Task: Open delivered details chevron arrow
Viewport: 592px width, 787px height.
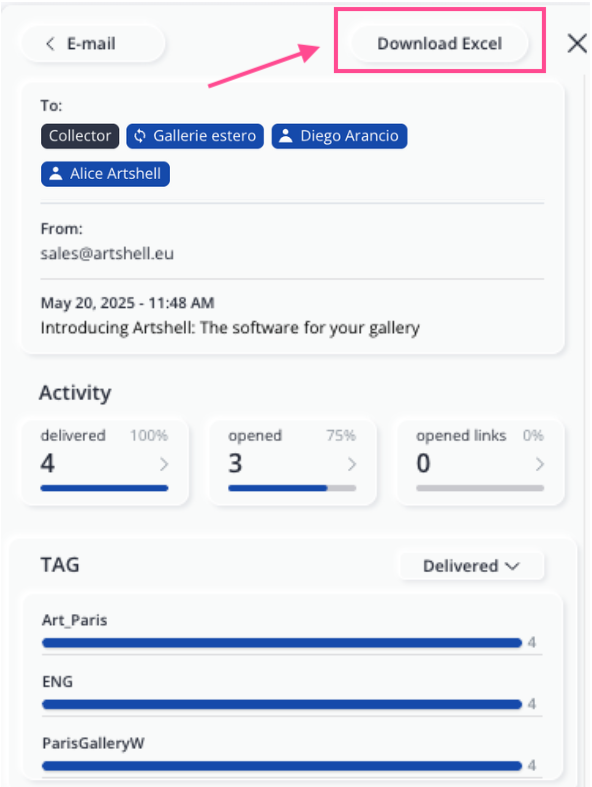Action: point(164,464)
